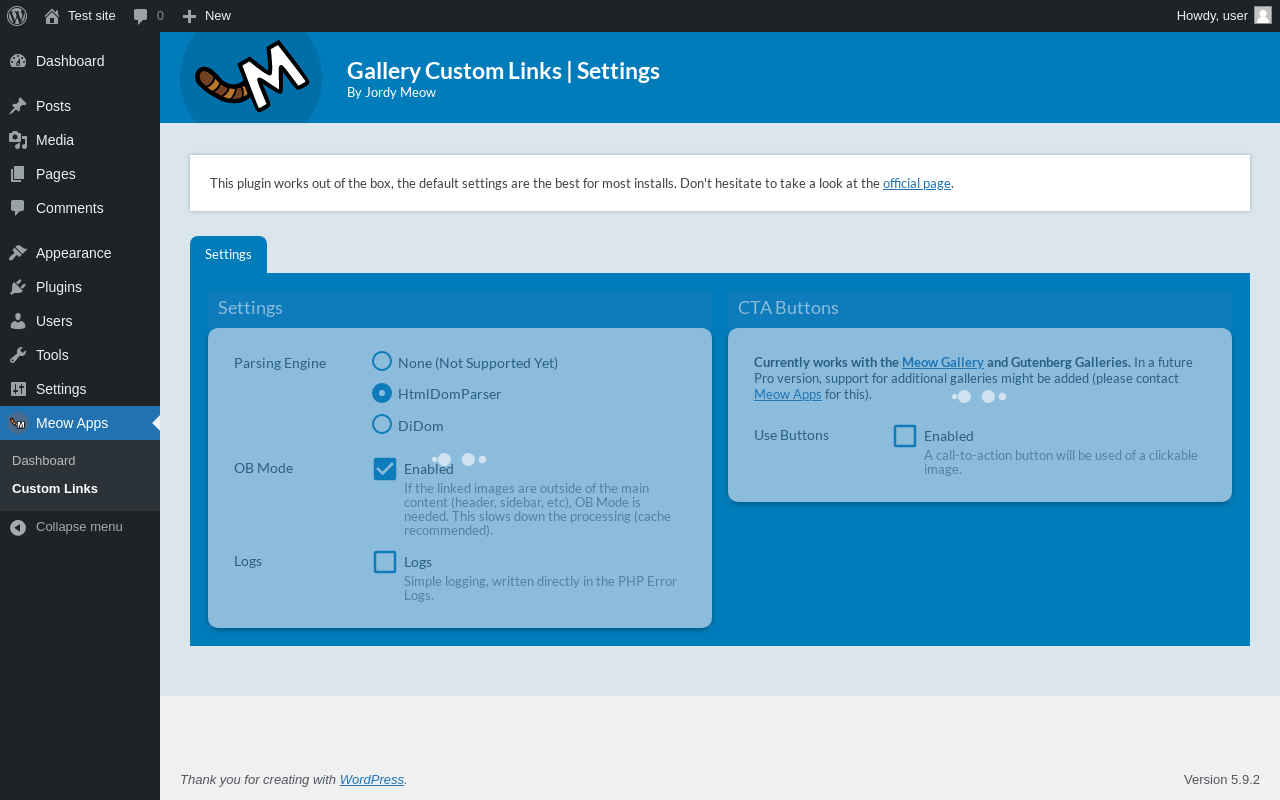Enable the Use Buttons checkbox
Viewport: 1280px width, 800px height.
905,436
